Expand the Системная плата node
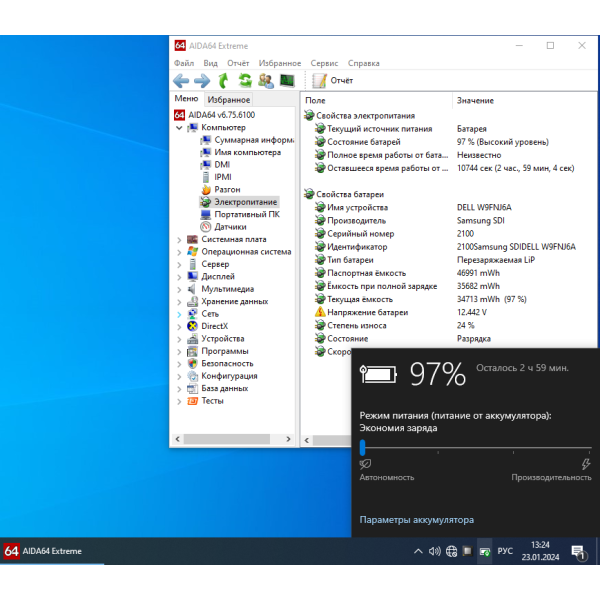The image size is (600, 600). pyautogui.click(x=179, y=240)
